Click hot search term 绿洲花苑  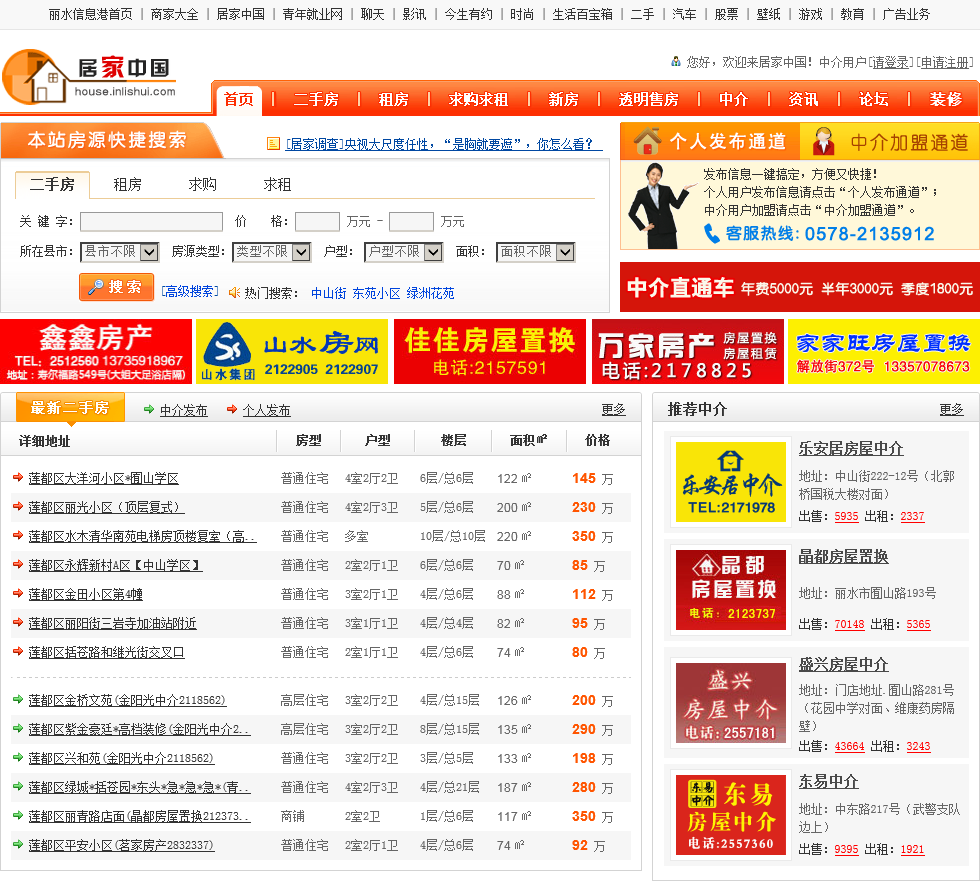431,293
